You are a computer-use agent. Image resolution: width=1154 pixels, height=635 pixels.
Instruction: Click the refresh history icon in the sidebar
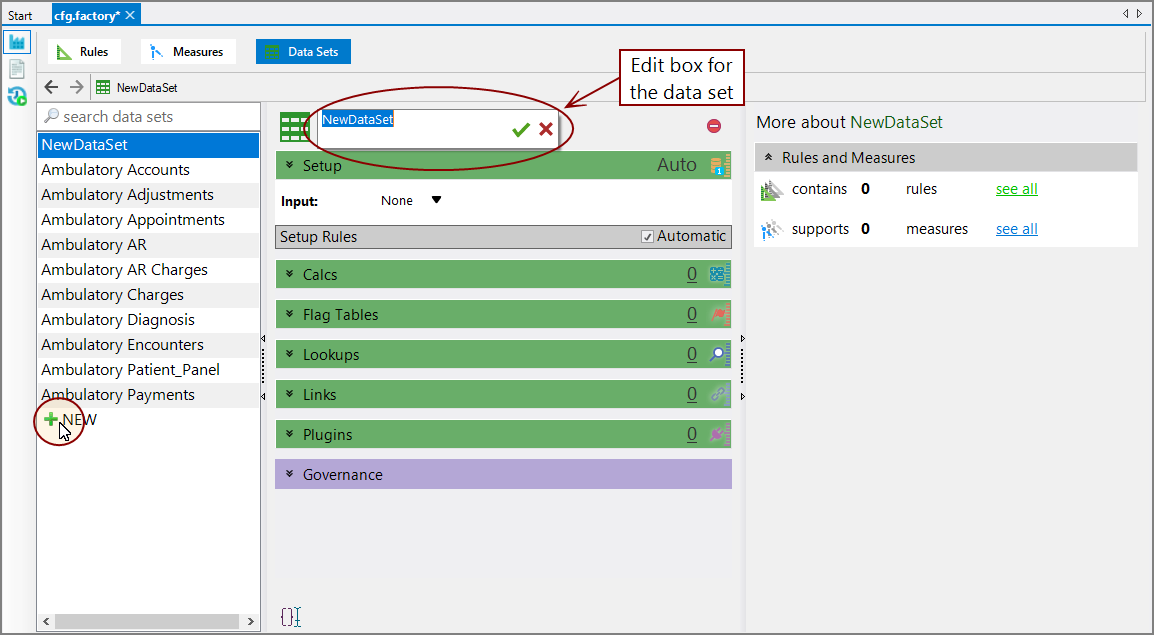16,96
